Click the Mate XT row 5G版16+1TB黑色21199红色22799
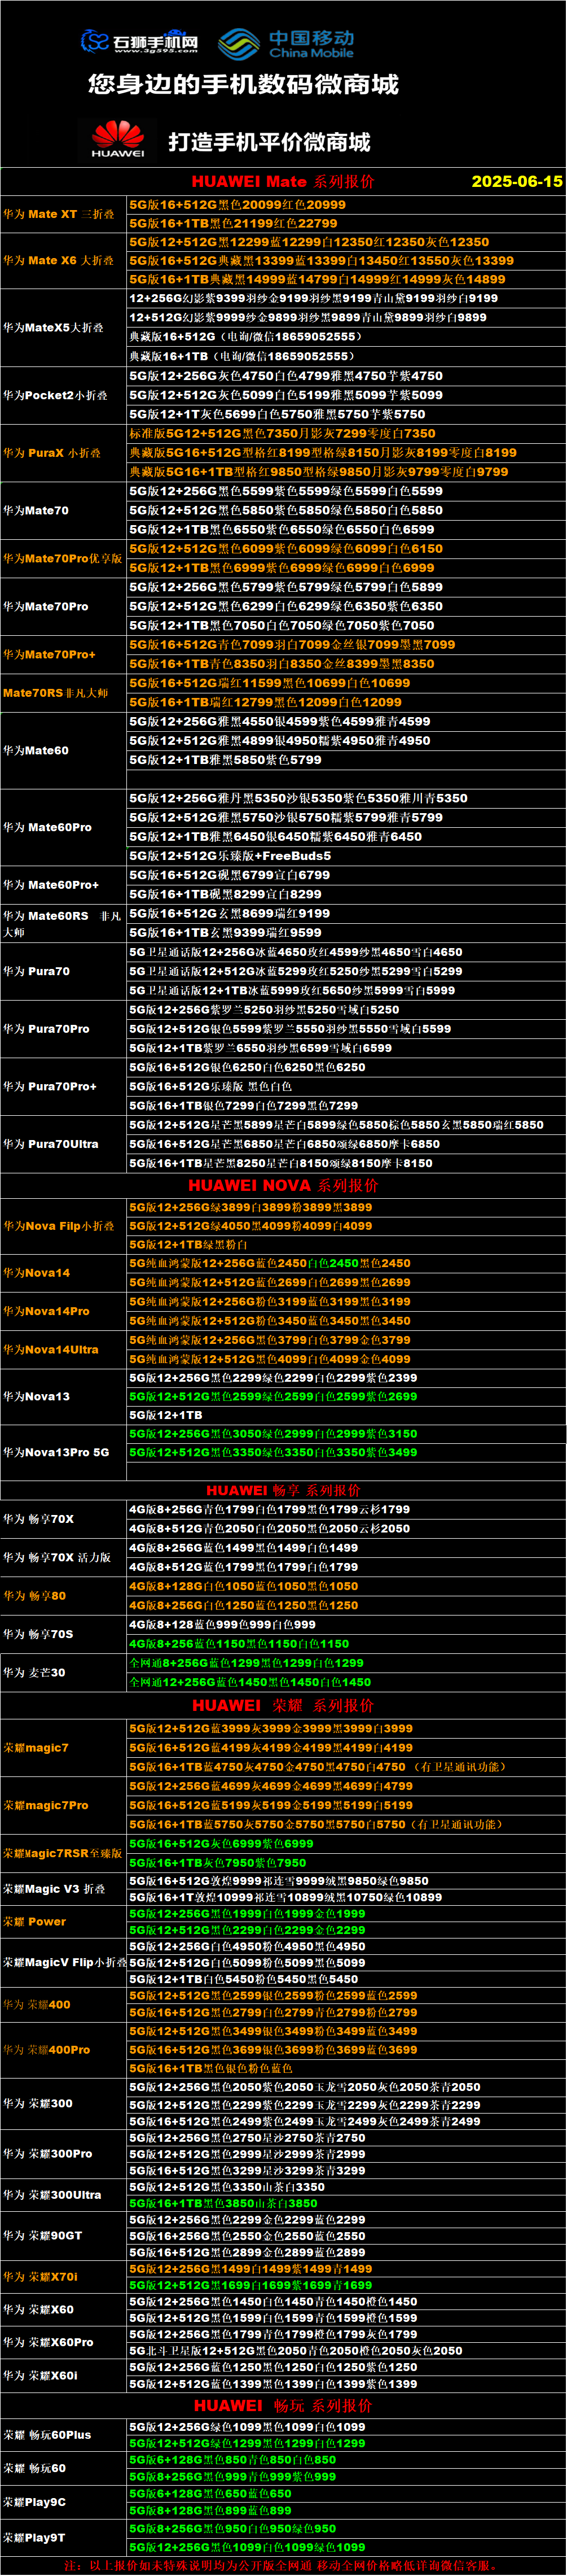 point(234,223)
